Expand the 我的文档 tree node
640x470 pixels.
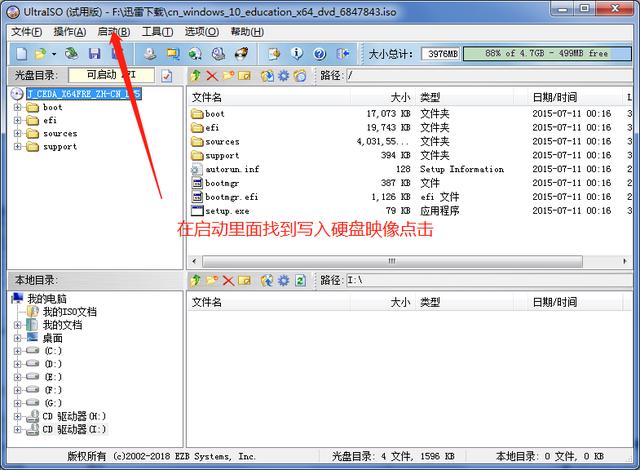[x=17, y=325]
